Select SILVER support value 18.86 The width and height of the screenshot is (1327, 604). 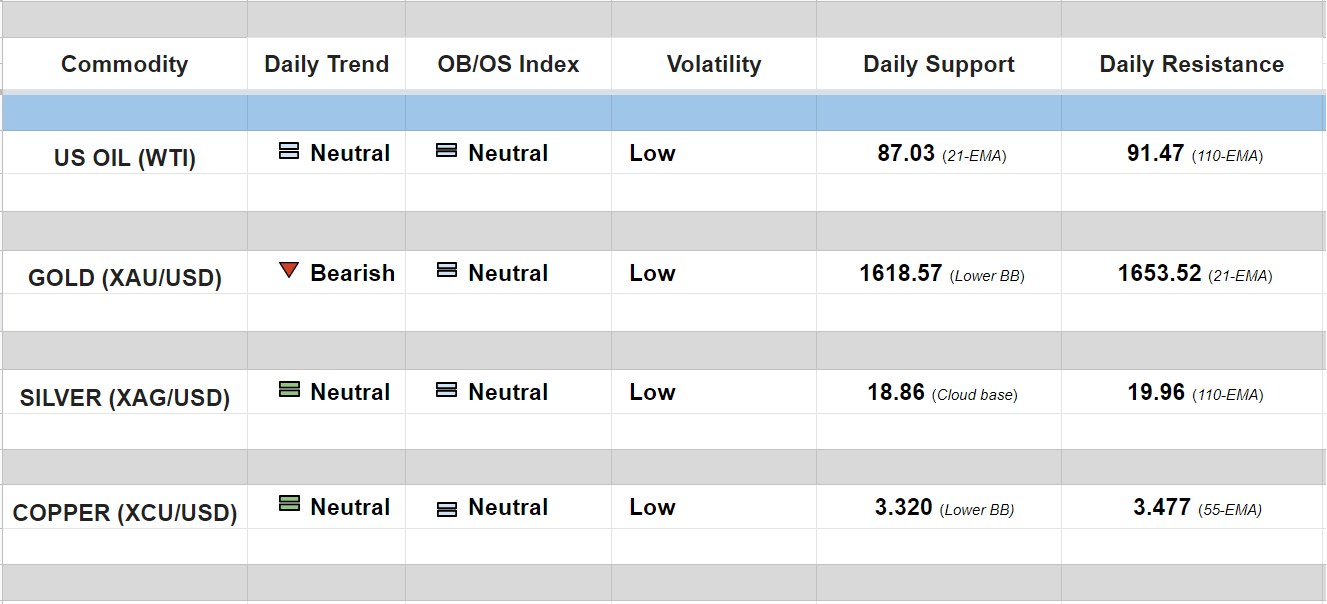pos(896,392)
